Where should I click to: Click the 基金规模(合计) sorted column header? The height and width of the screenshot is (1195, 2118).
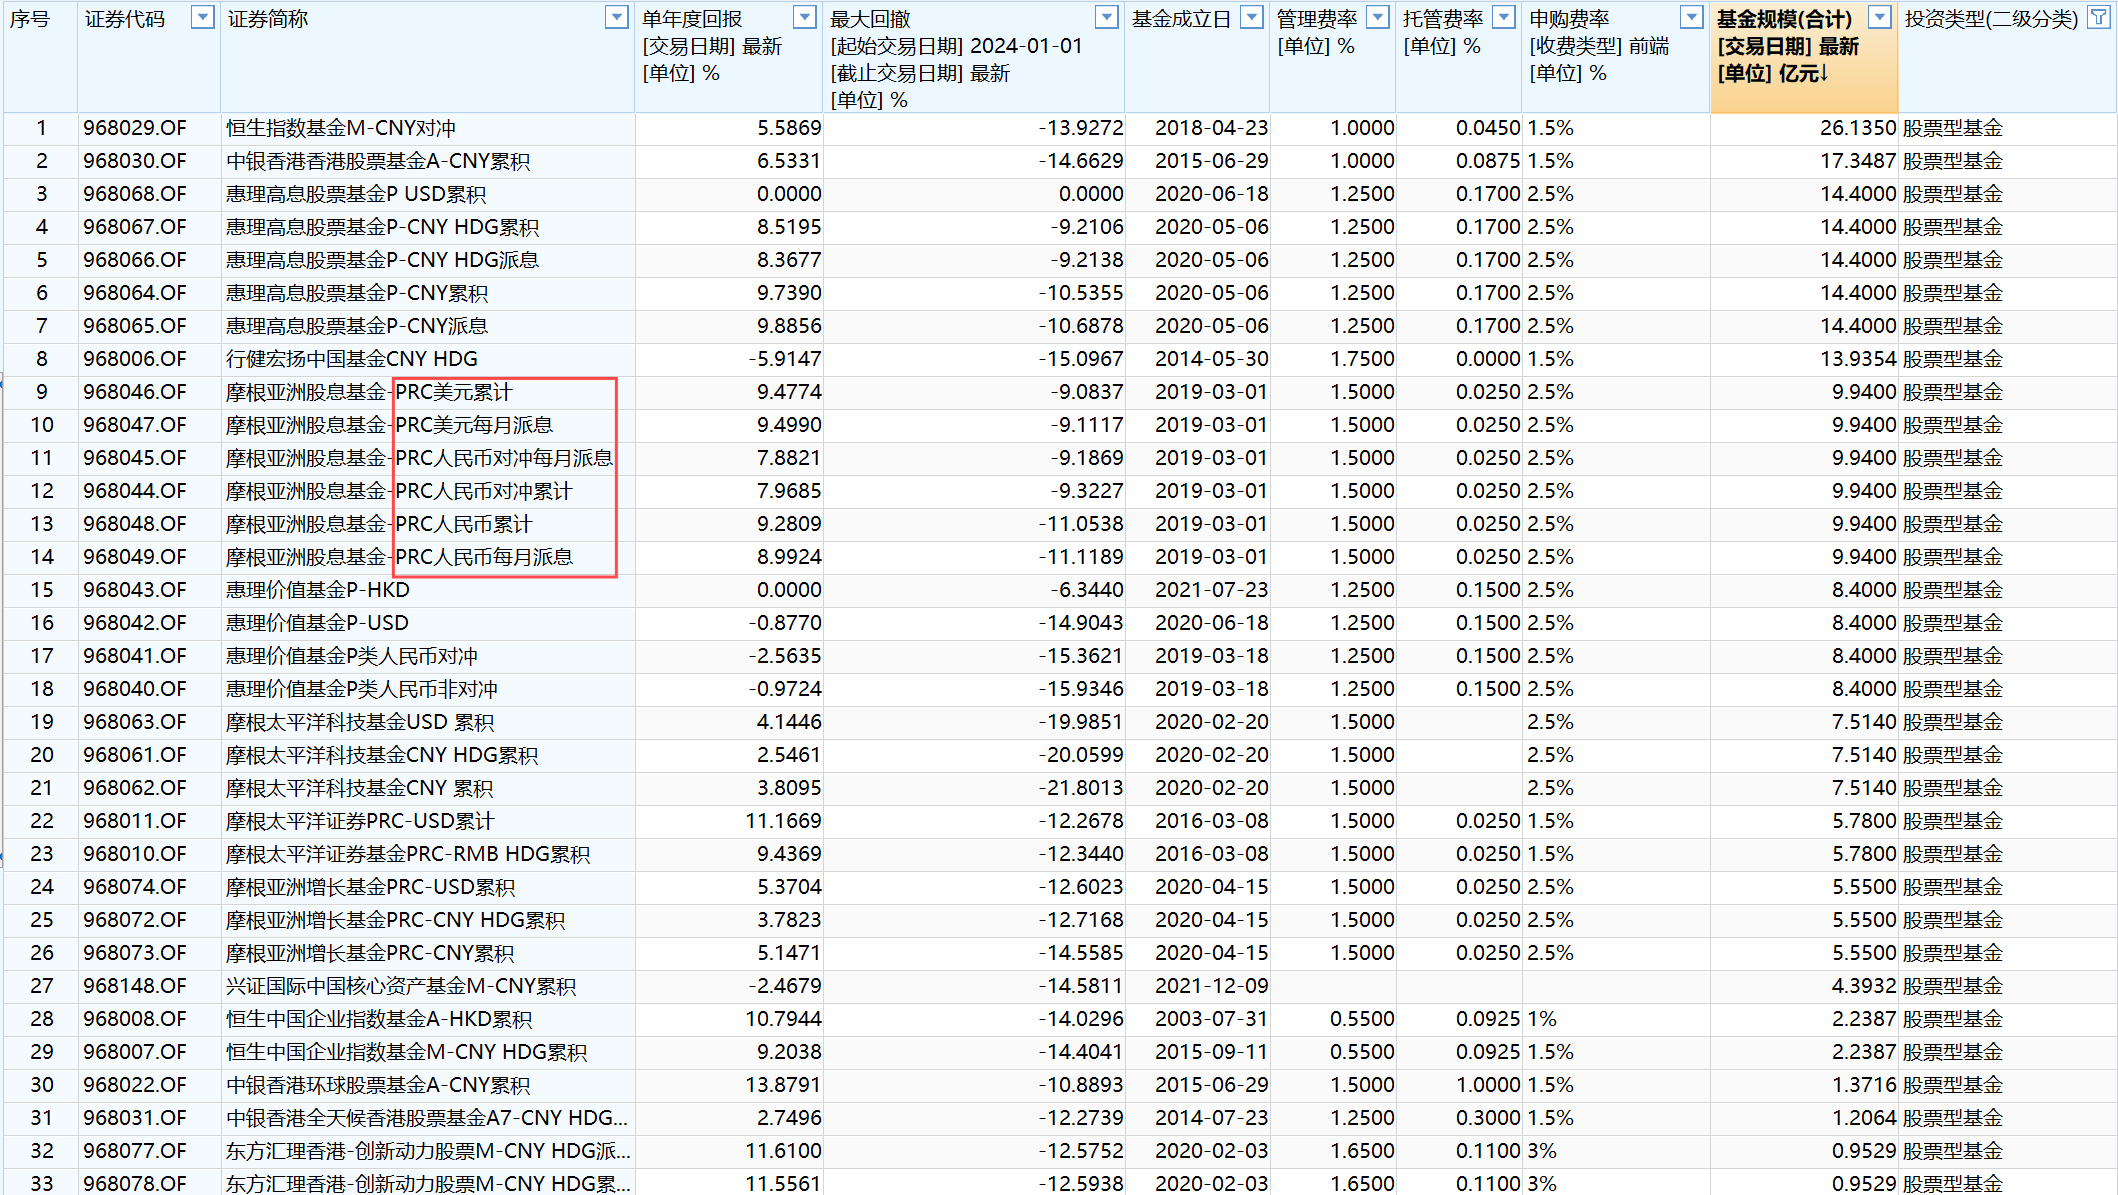click(1804, 57)
